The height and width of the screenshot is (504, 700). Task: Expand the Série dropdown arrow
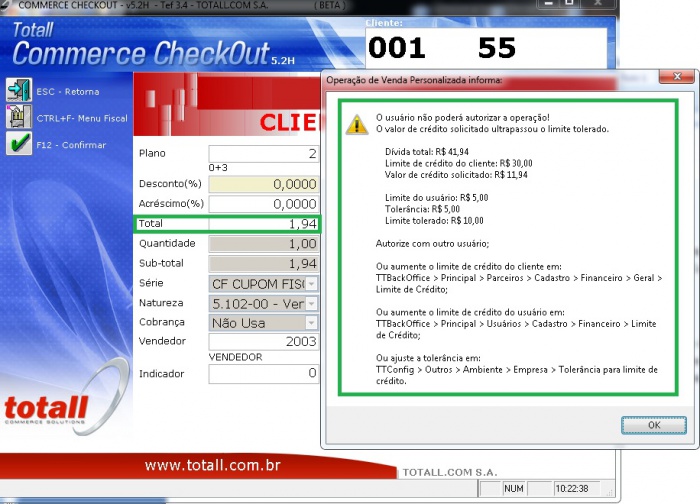point(312,283)
